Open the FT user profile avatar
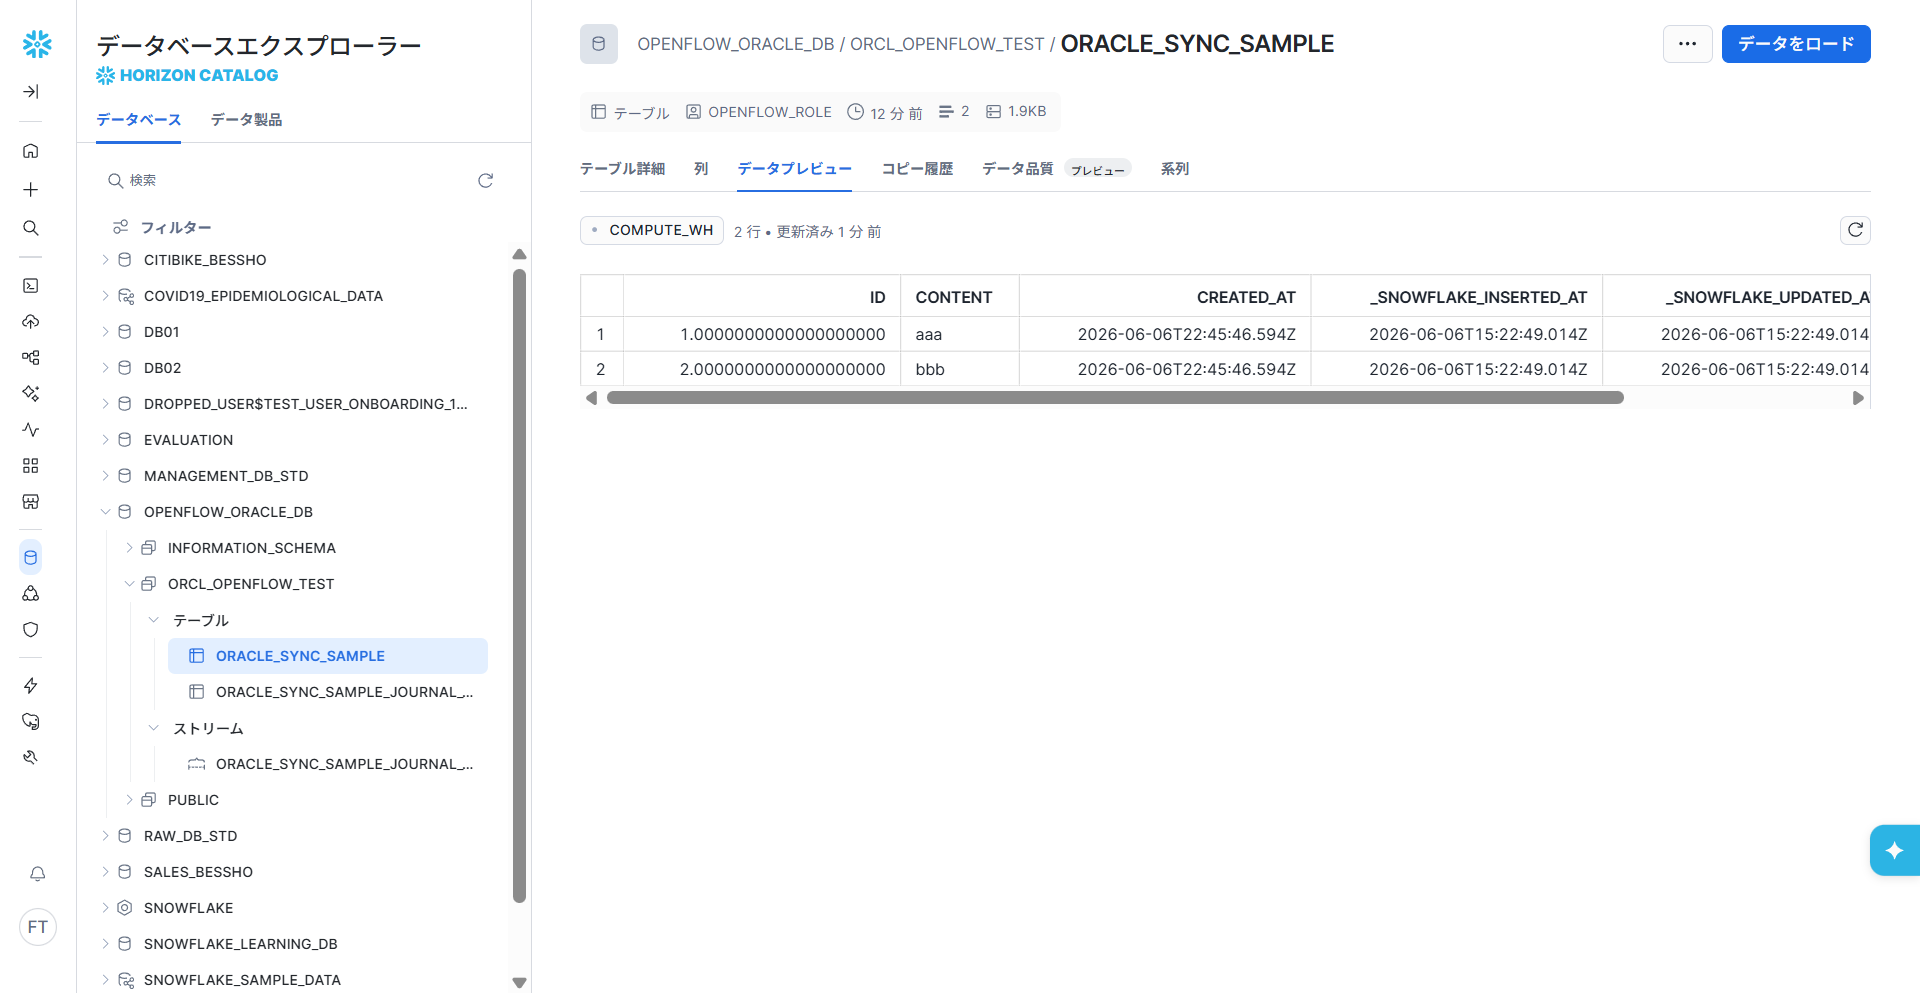This screenshot has width=1920, height=993. click(x=38, y=927)
